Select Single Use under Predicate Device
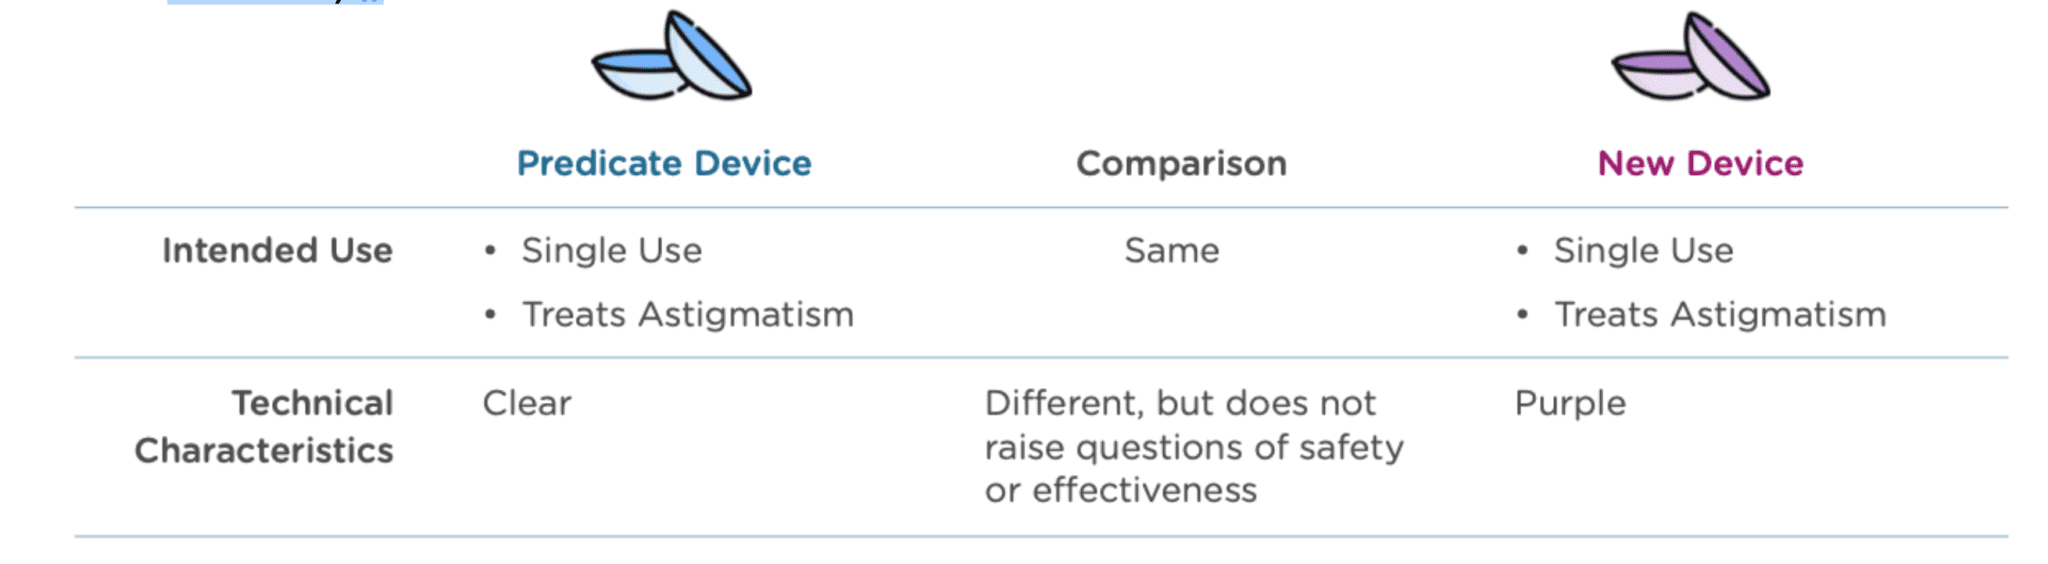Image resolution: width=2048 pixels, height=564 pixels. point(612,250)
